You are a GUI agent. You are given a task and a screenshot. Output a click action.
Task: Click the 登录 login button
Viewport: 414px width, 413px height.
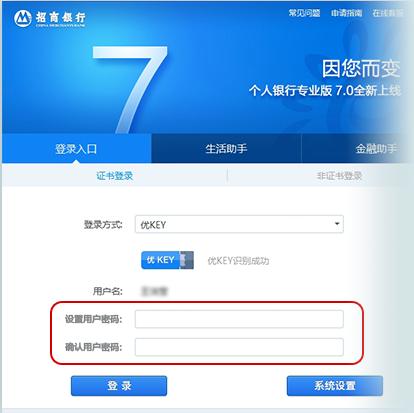tap(119, 386)
